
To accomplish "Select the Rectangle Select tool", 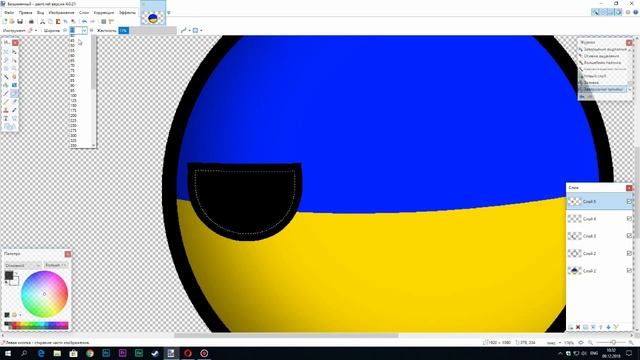I will 6,52.
